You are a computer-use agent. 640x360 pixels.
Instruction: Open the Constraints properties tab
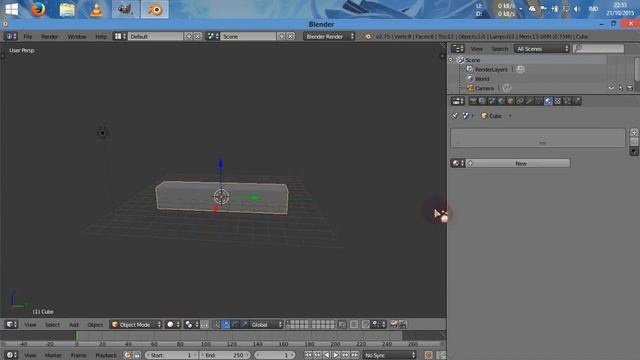coord(520,101)
